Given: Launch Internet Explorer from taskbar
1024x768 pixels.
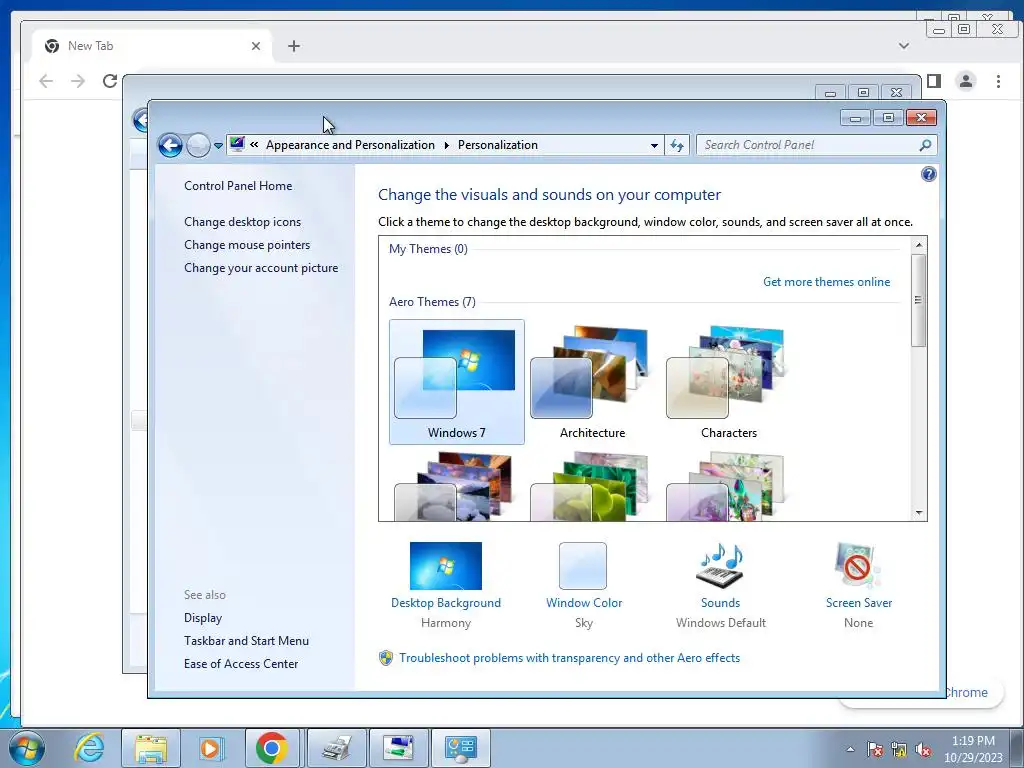Looking at the screenshot, I should pos(89,748).
